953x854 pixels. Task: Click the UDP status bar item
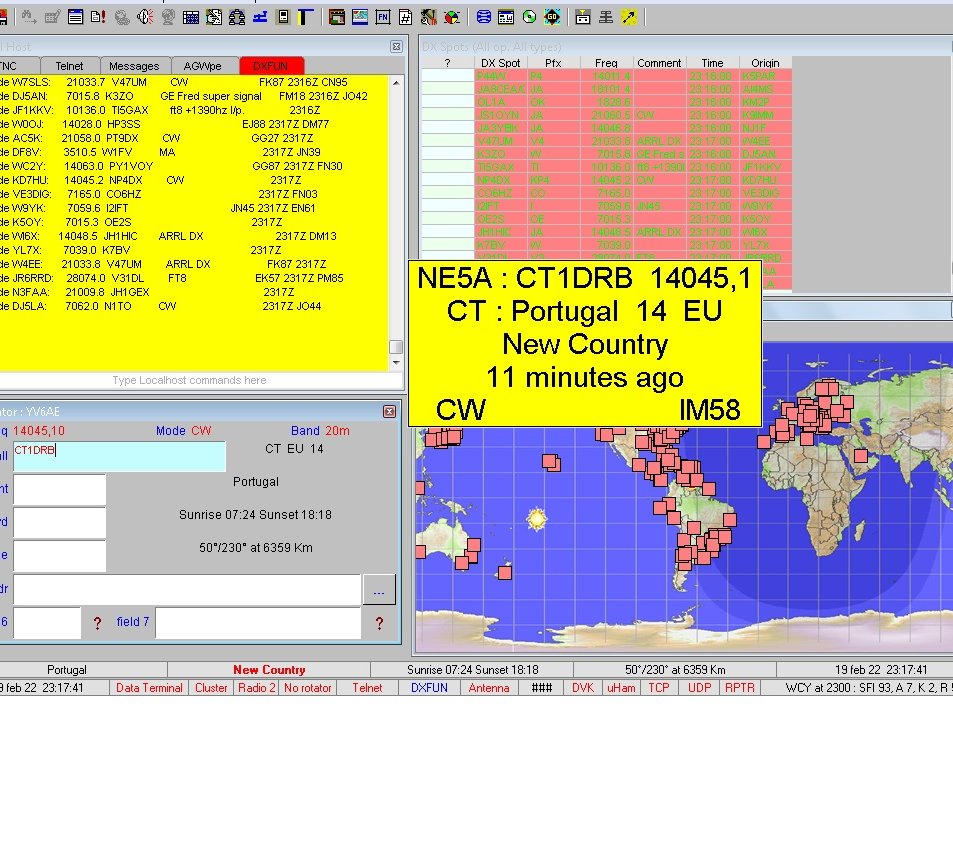700,687
